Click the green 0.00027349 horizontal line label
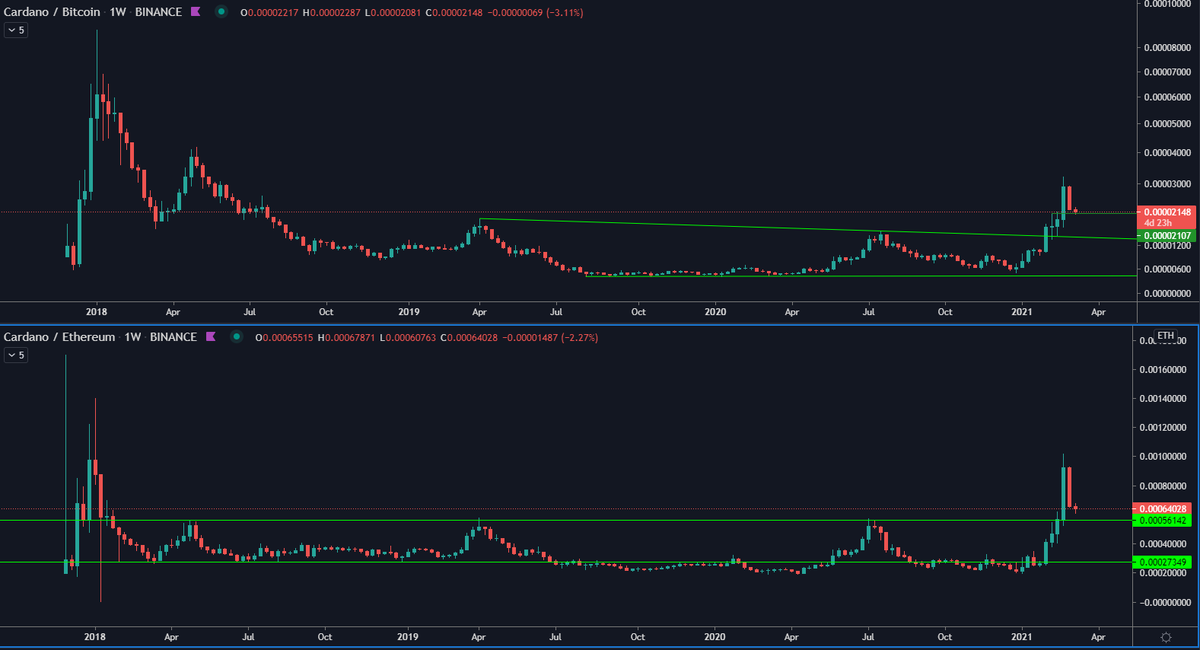This screenshot has height=650, width=1200. pos(1163,562)
